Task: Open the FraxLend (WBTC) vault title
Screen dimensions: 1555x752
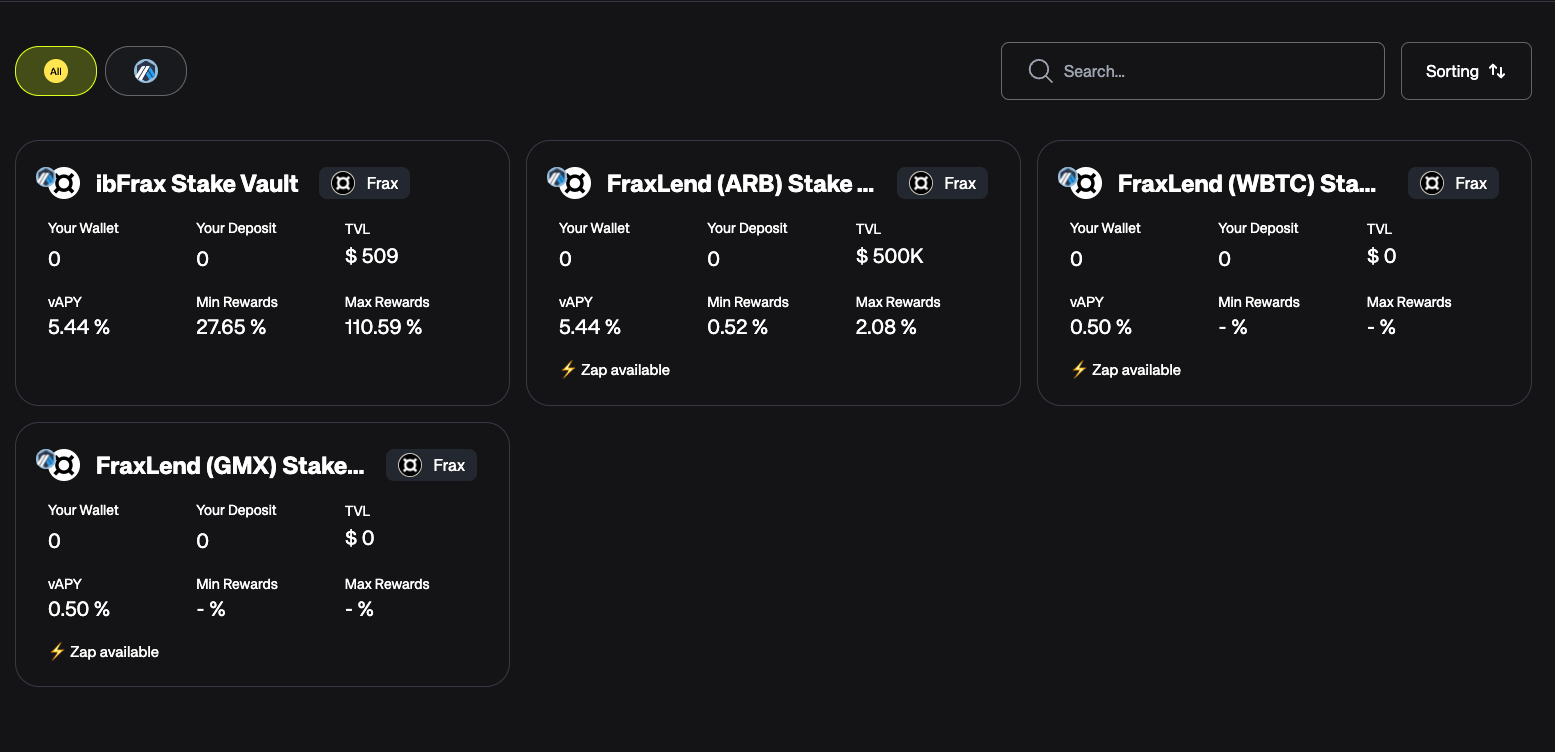Action: 1246,184
